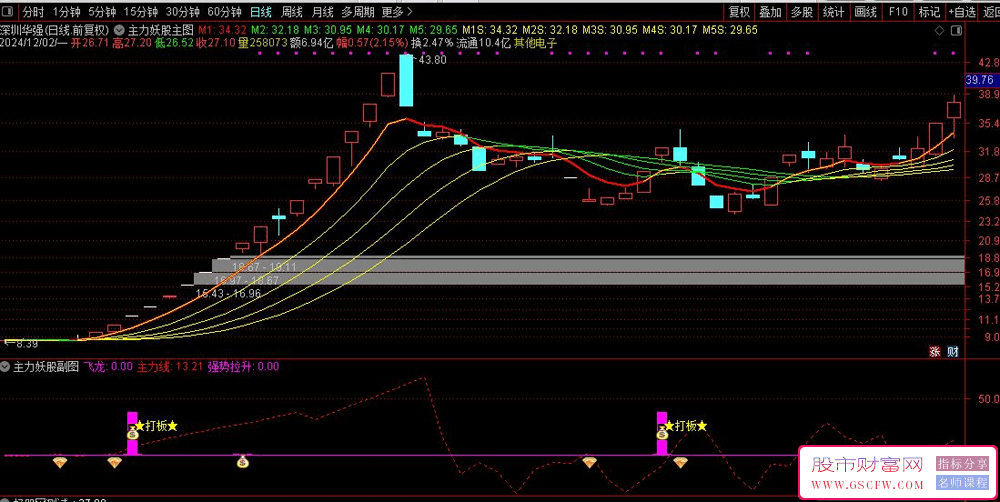Image resolution: width=1000 pixels, height=502 pixels.
Task: Click the gem marker below second 打板 label
Action: click(x=680, y=462)
